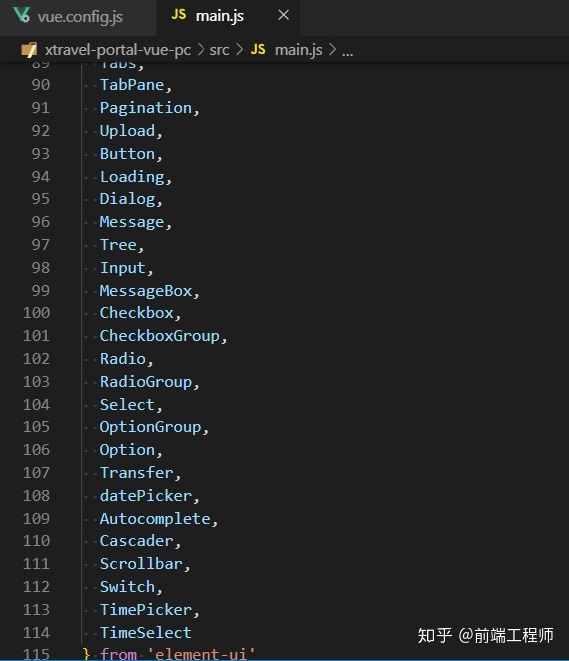Click the OptionGroup identifier

point(150,427)
